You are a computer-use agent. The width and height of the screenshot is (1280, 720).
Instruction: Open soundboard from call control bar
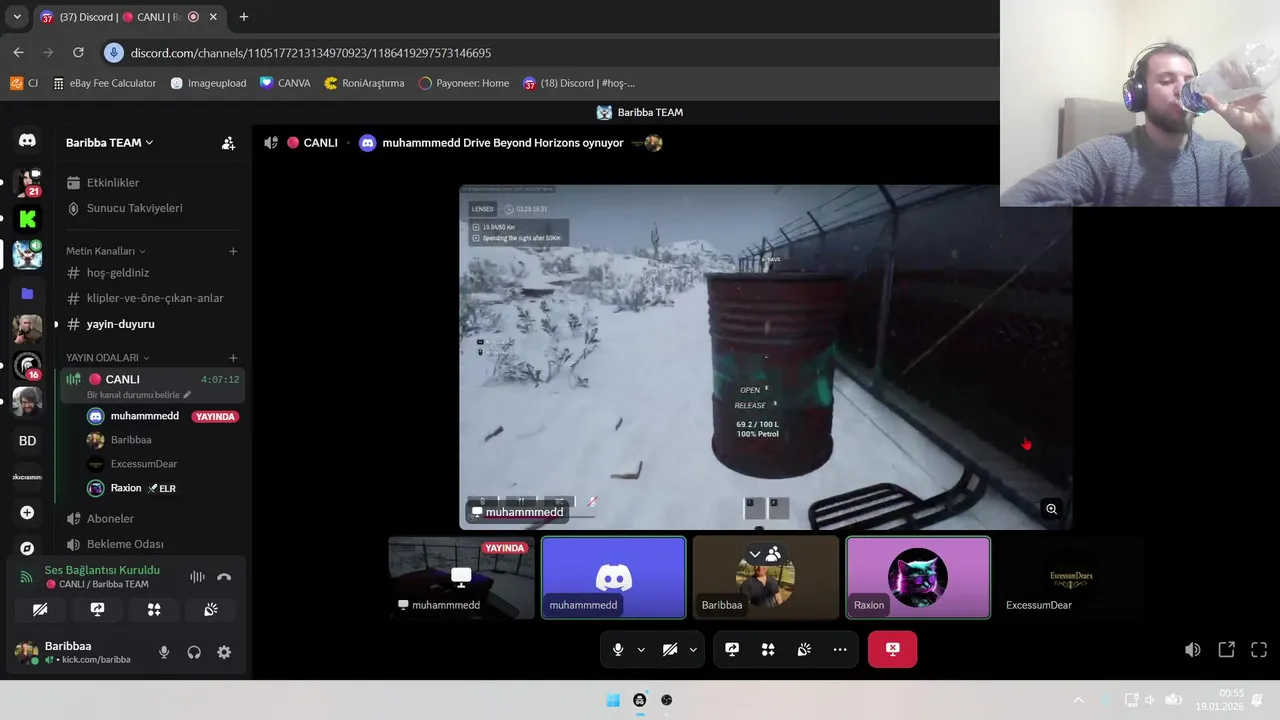tap(804, 649)
